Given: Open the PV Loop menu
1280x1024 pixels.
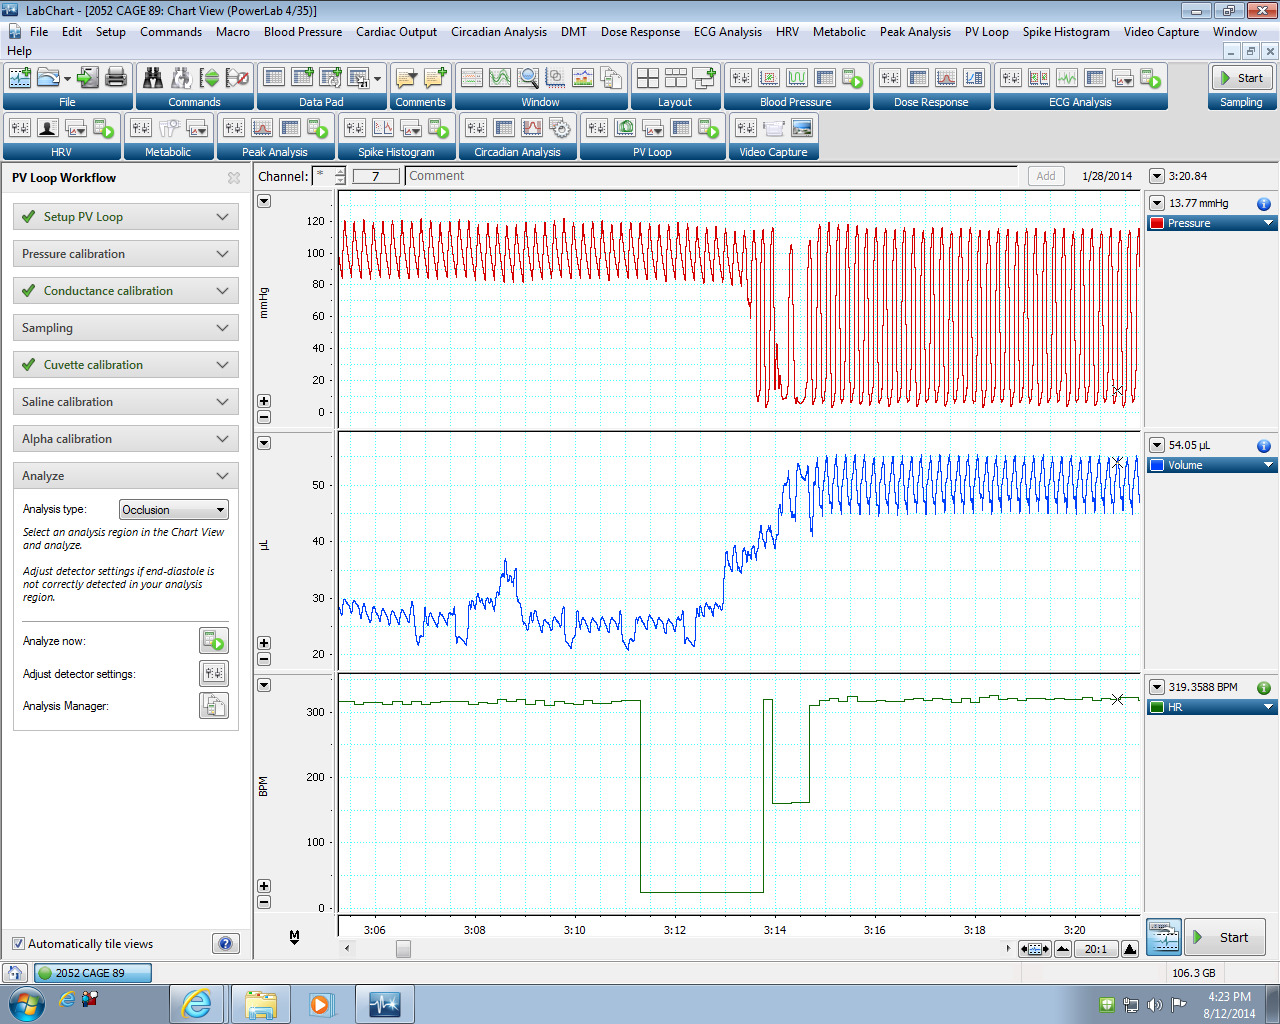Looking at the screenshot, I should click(x=986, y=32).
